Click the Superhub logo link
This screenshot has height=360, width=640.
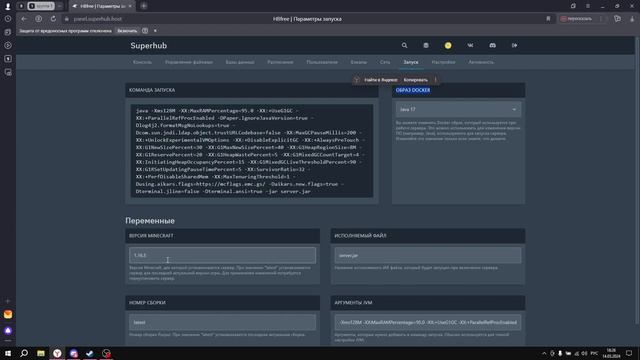click(x=149, y=45)
